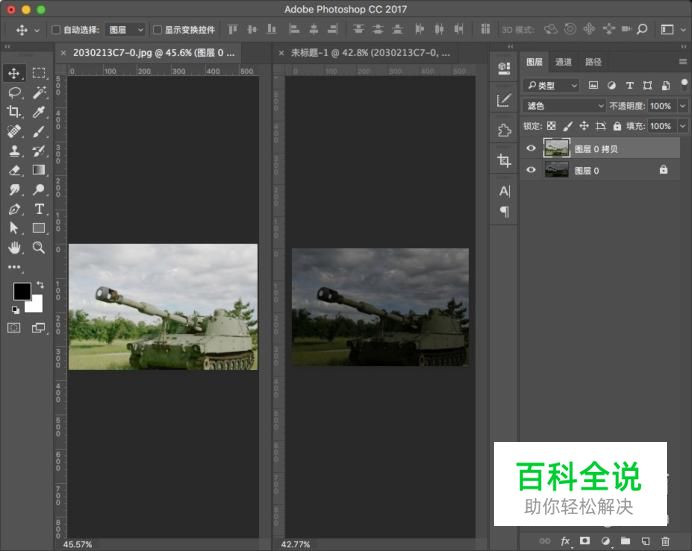Expand the 不透明度 opacity dropdown arrow
The image size is (692, 551).
(x=683, y=106)
